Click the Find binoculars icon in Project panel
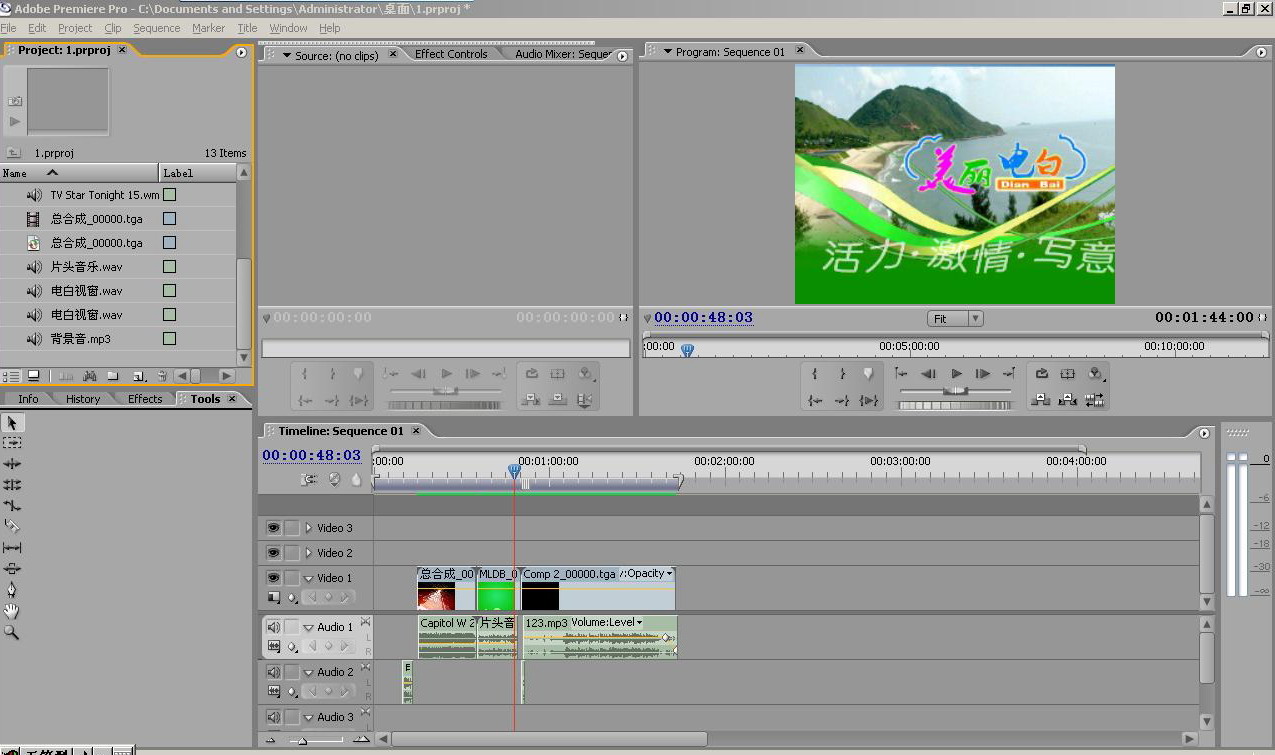This screenshot has width=1275, height=755. coord(90,376)
